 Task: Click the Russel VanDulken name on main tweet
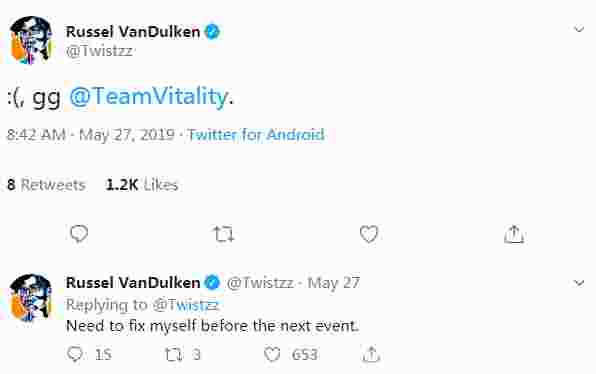(133, 32)
